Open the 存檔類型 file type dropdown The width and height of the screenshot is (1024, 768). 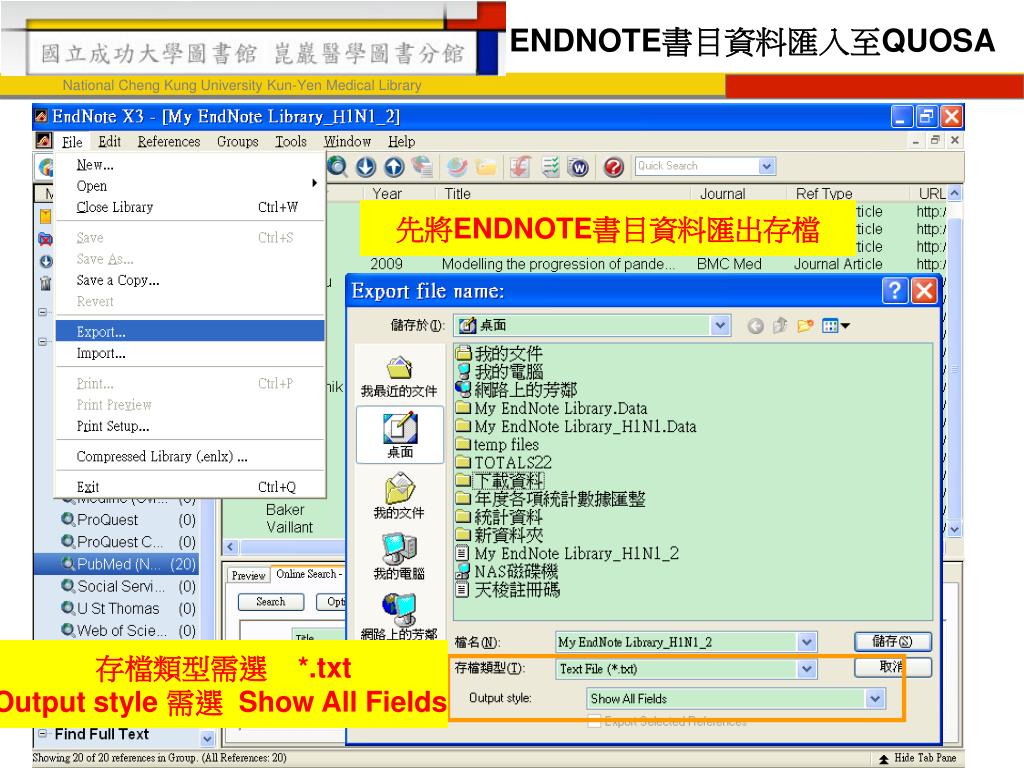pyautogui.click(x=807, y=669)
